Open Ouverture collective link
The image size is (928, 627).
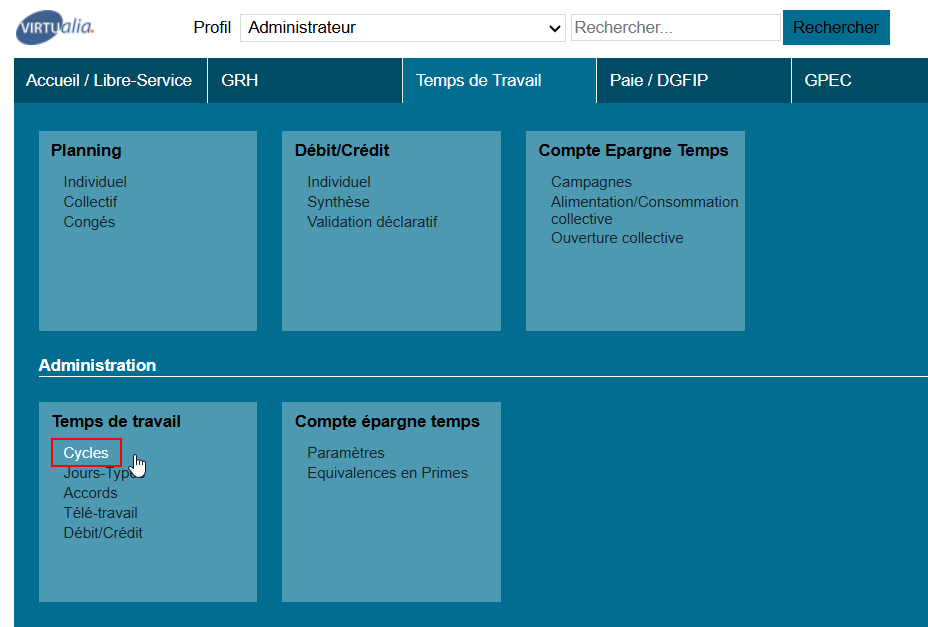tap(617, 238)
